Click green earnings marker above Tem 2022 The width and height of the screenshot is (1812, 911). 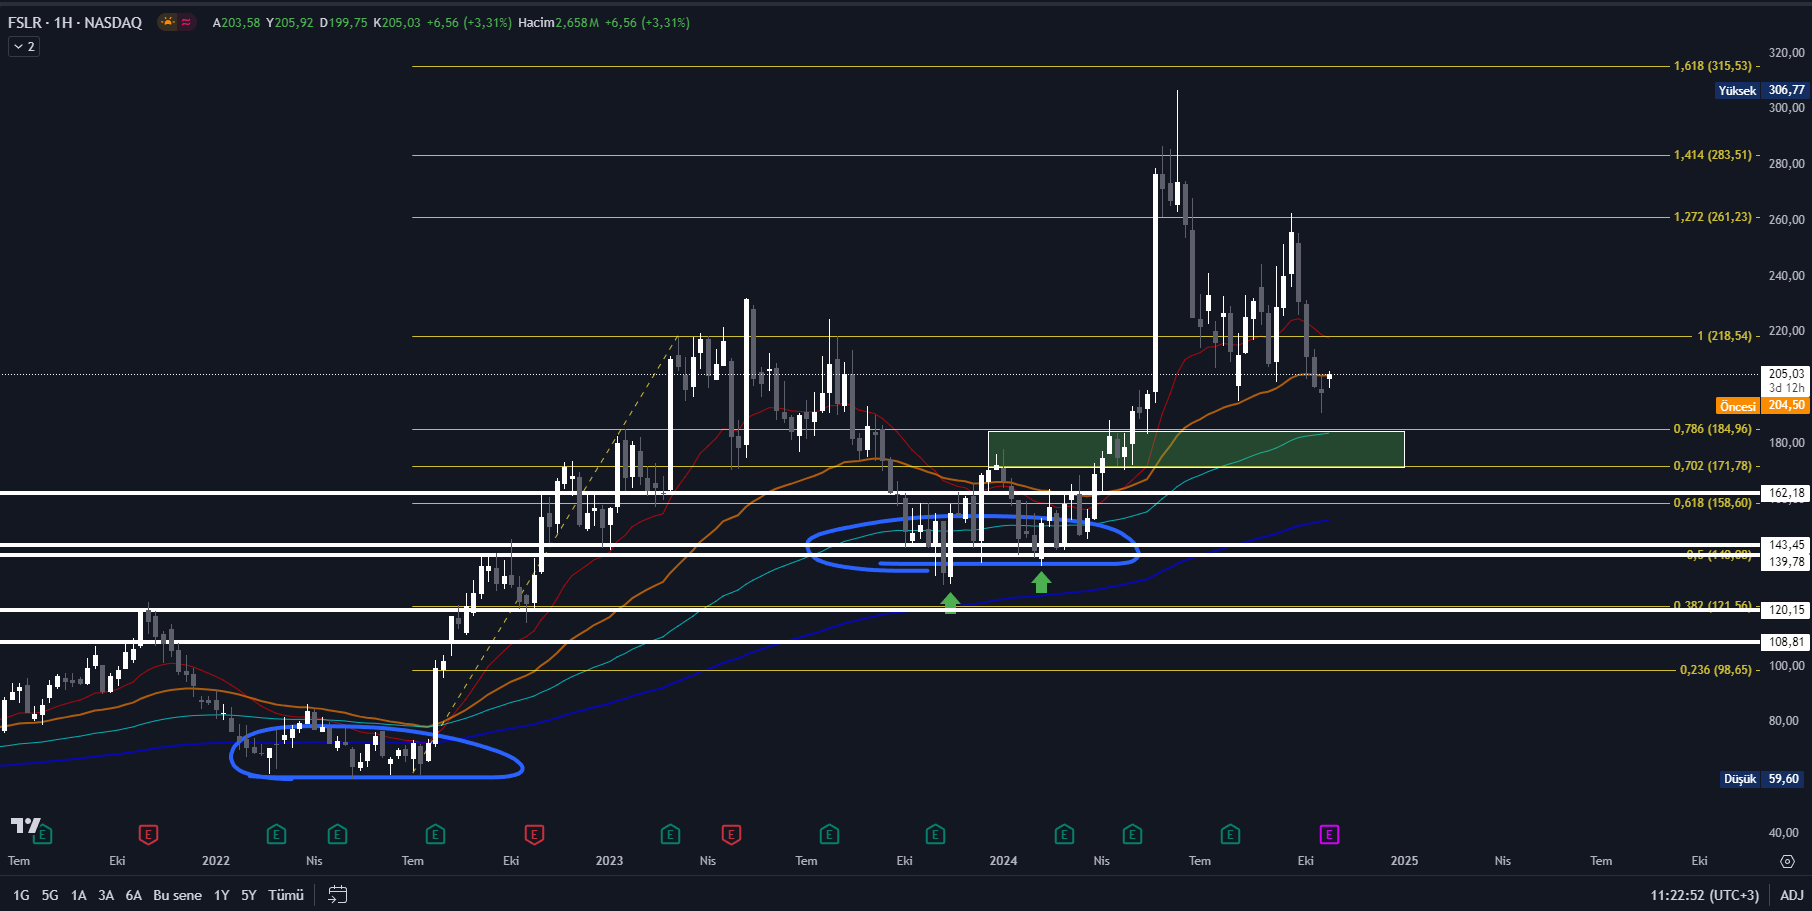(x=435, y=834)
